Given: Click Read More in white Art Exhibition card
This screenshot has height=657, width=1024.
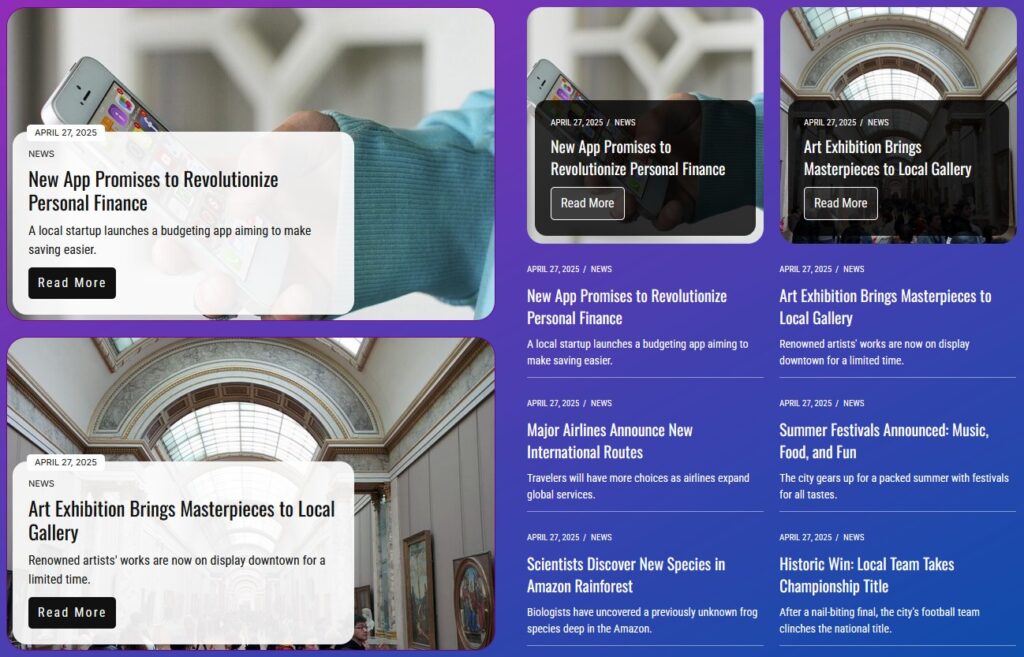Looking at the screenshot, I should click(x=72, y=612).
